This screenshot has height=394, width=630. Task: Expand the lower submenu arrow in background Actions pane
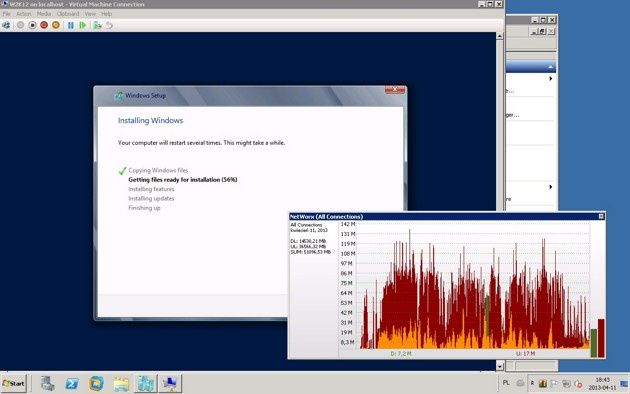click(x=550, y=187)
